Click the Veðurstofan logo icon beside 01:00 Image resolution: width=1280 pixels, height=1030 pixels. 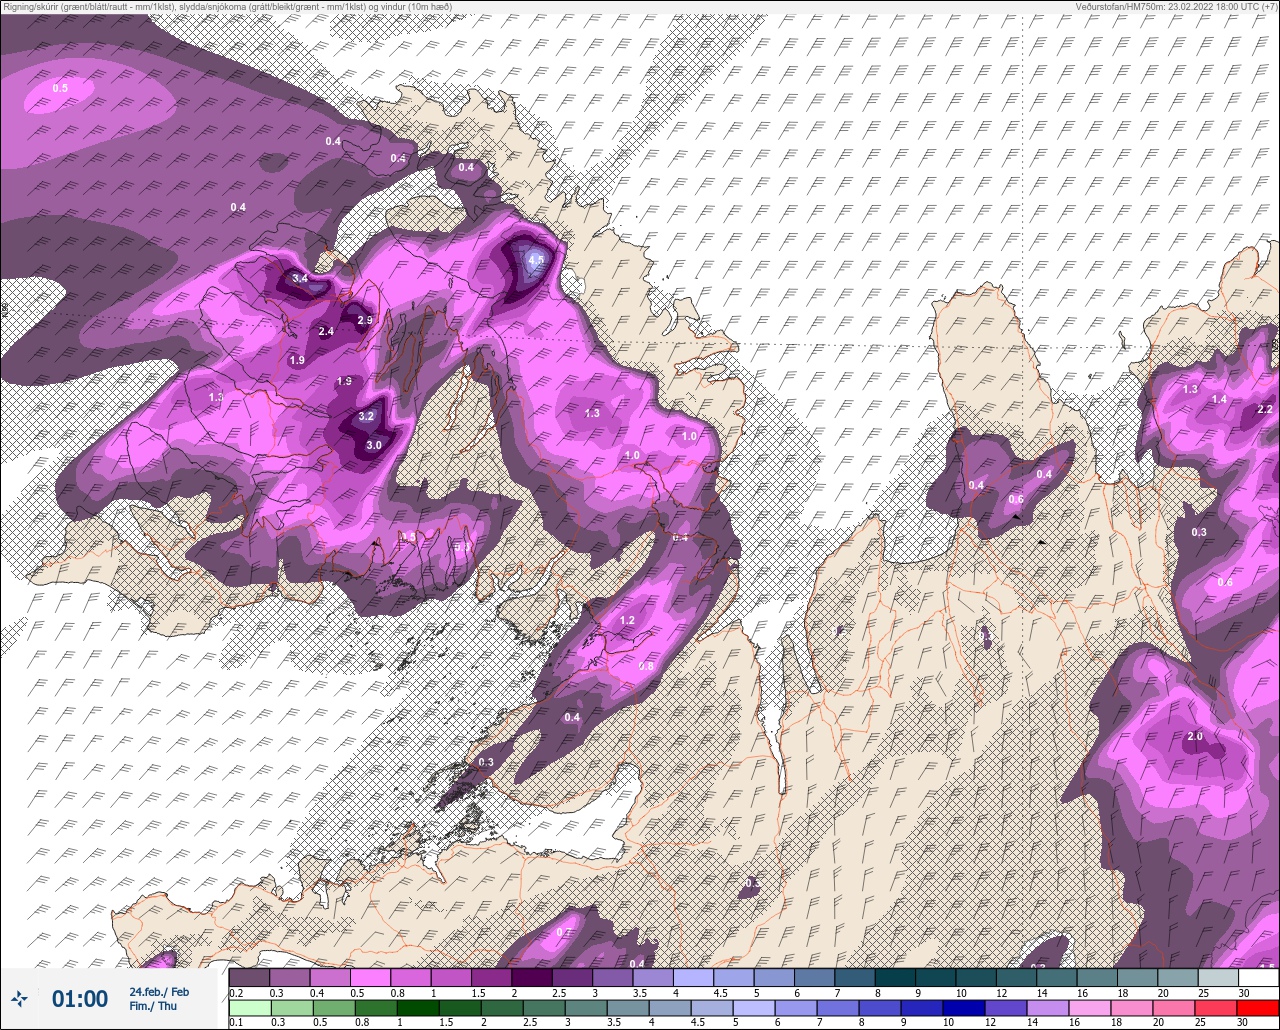pos(19,997)
